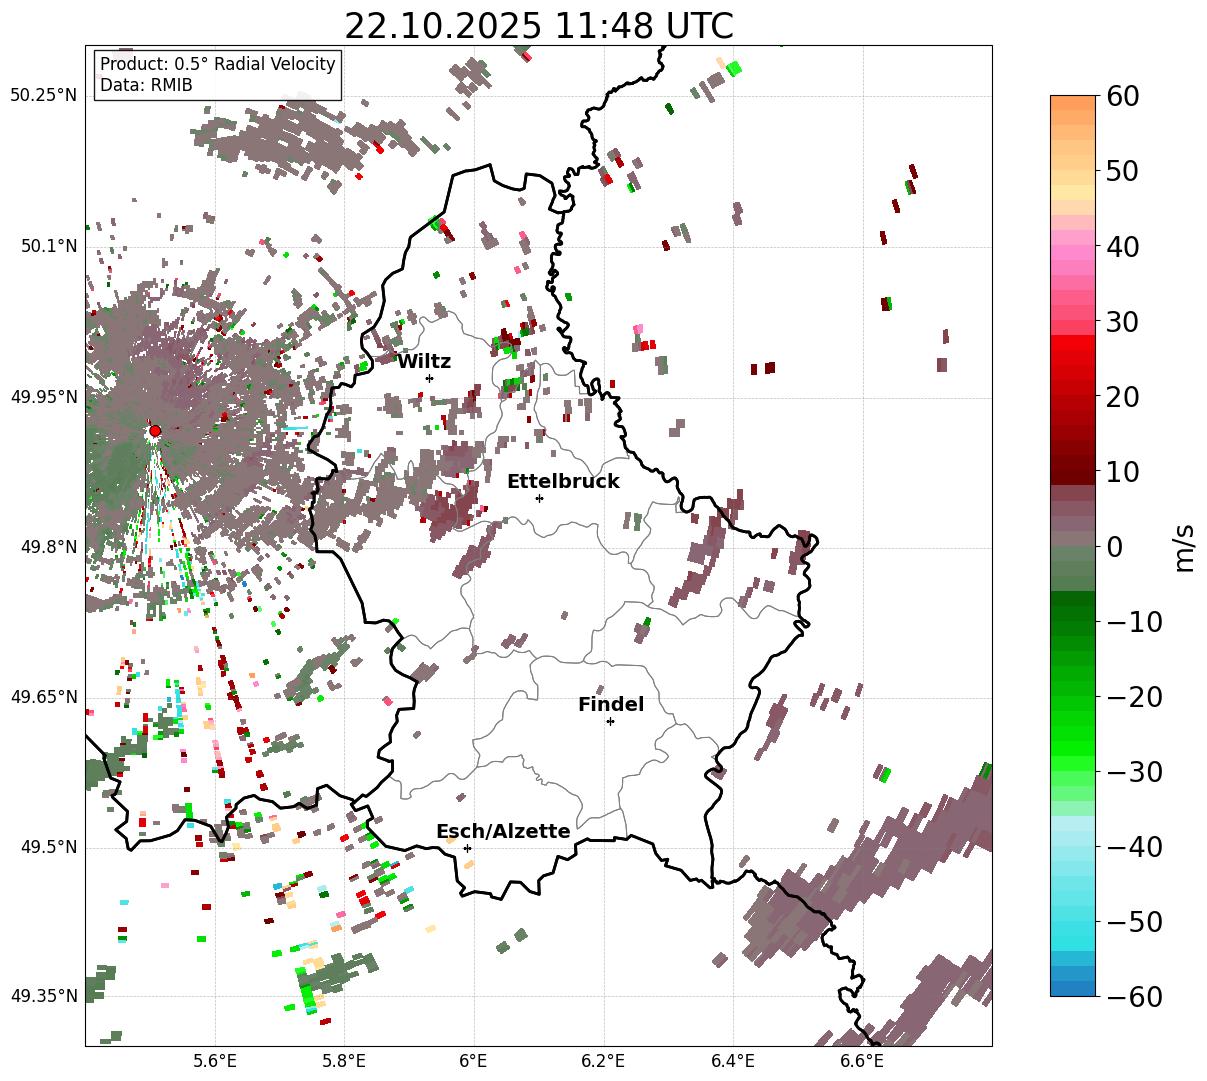Click the 'Esch/Alzette' city label
1207x1081 pixels.
click(503, 832)
